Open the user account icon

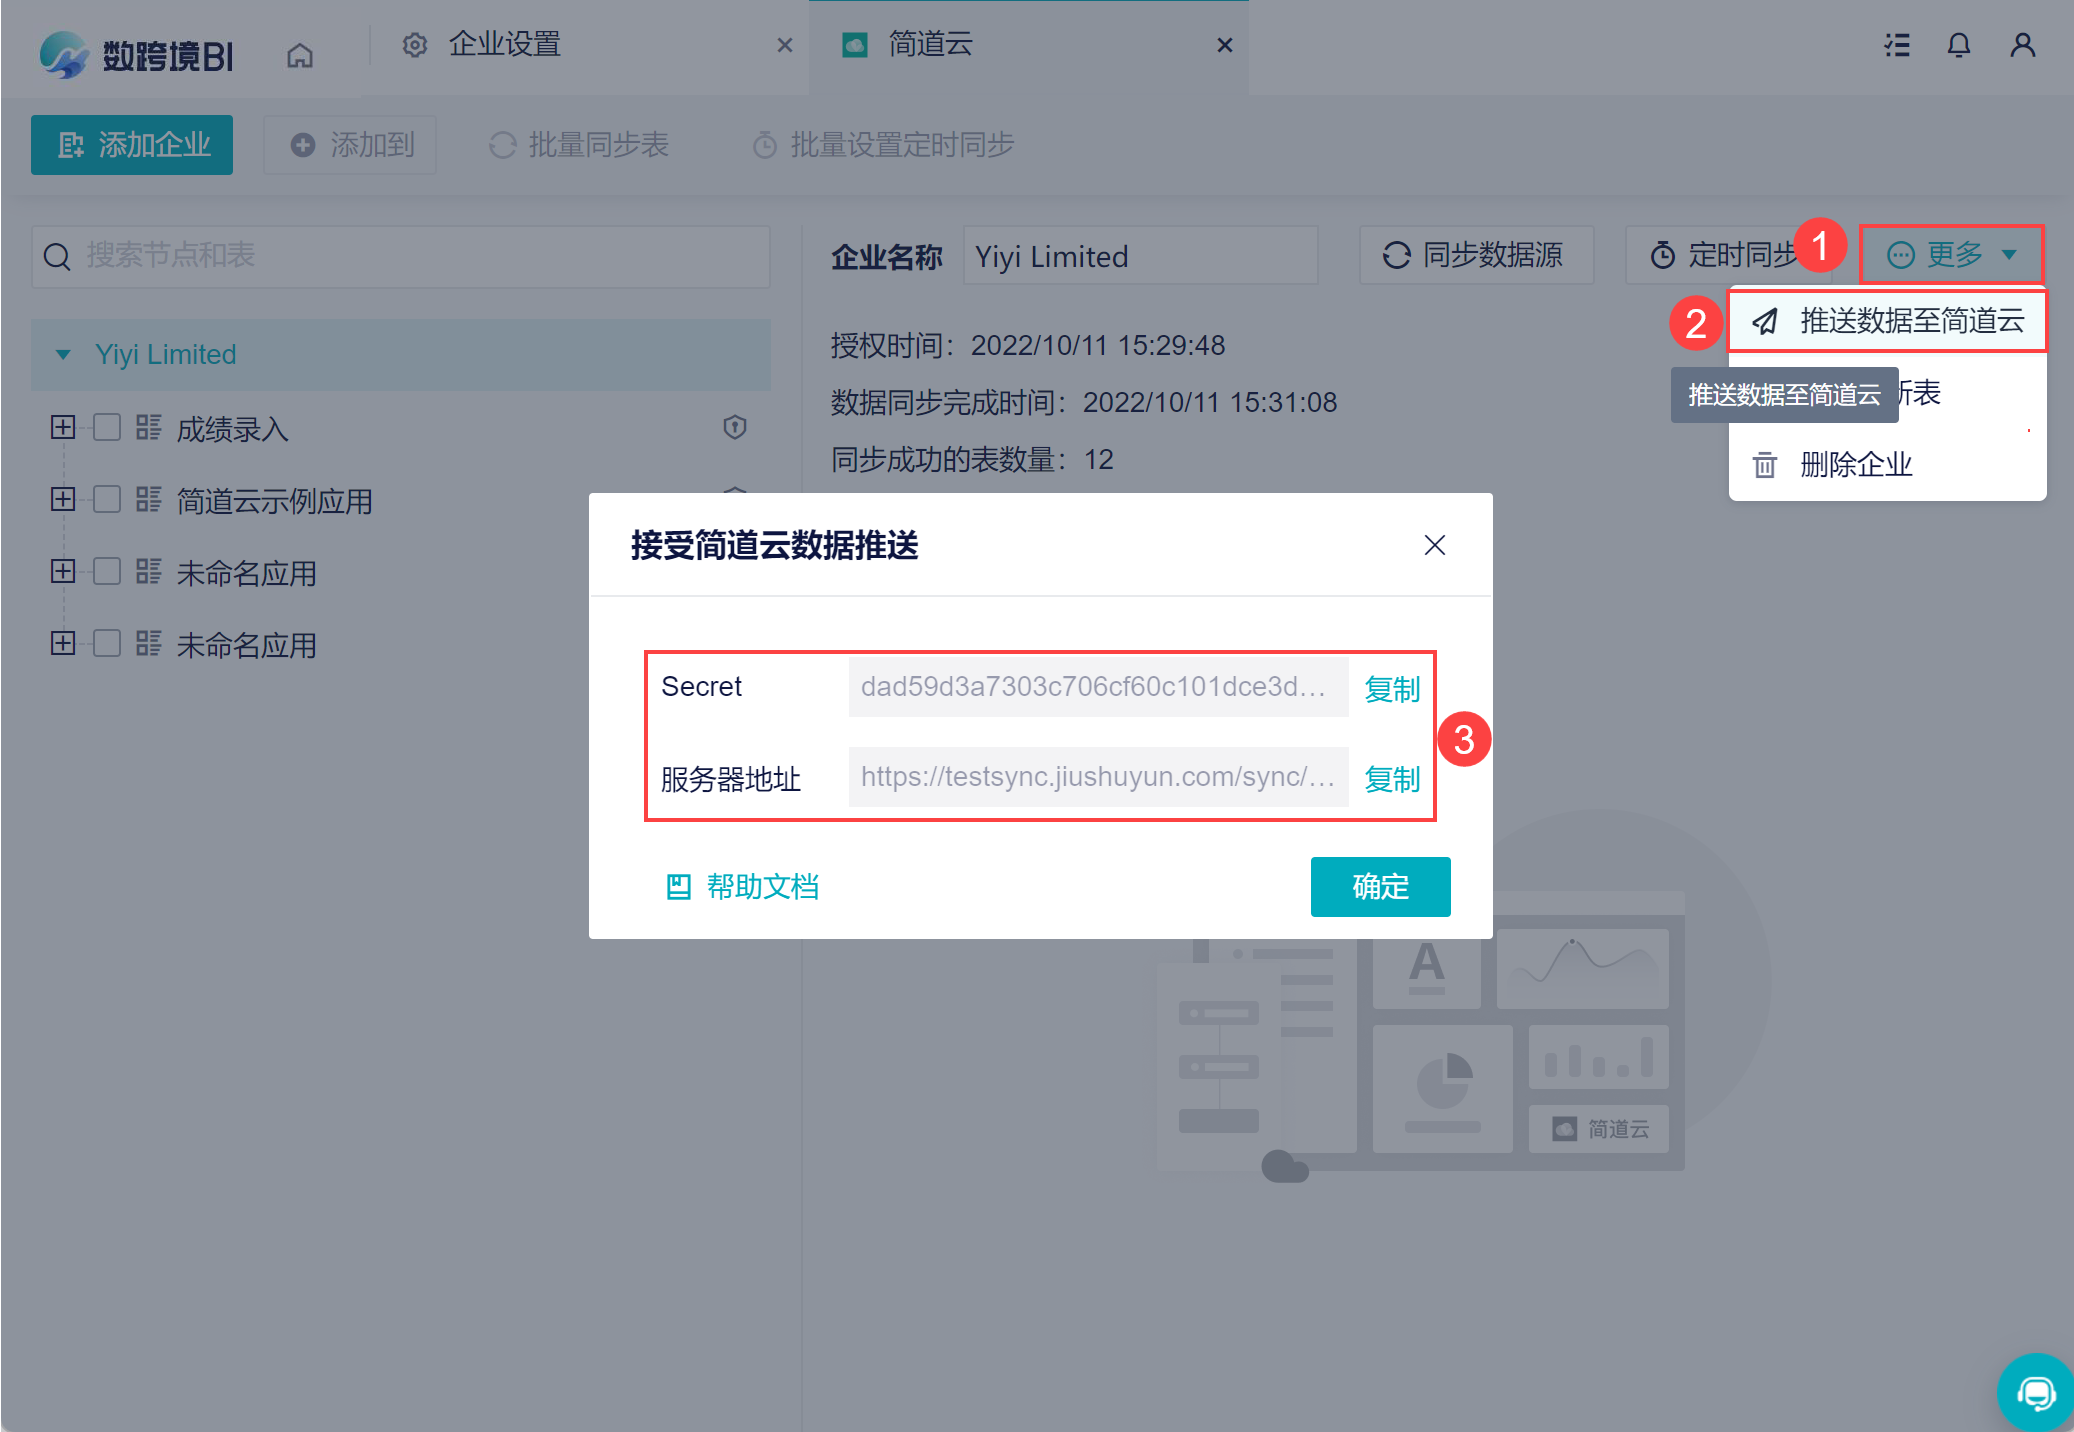point(2023,45)
